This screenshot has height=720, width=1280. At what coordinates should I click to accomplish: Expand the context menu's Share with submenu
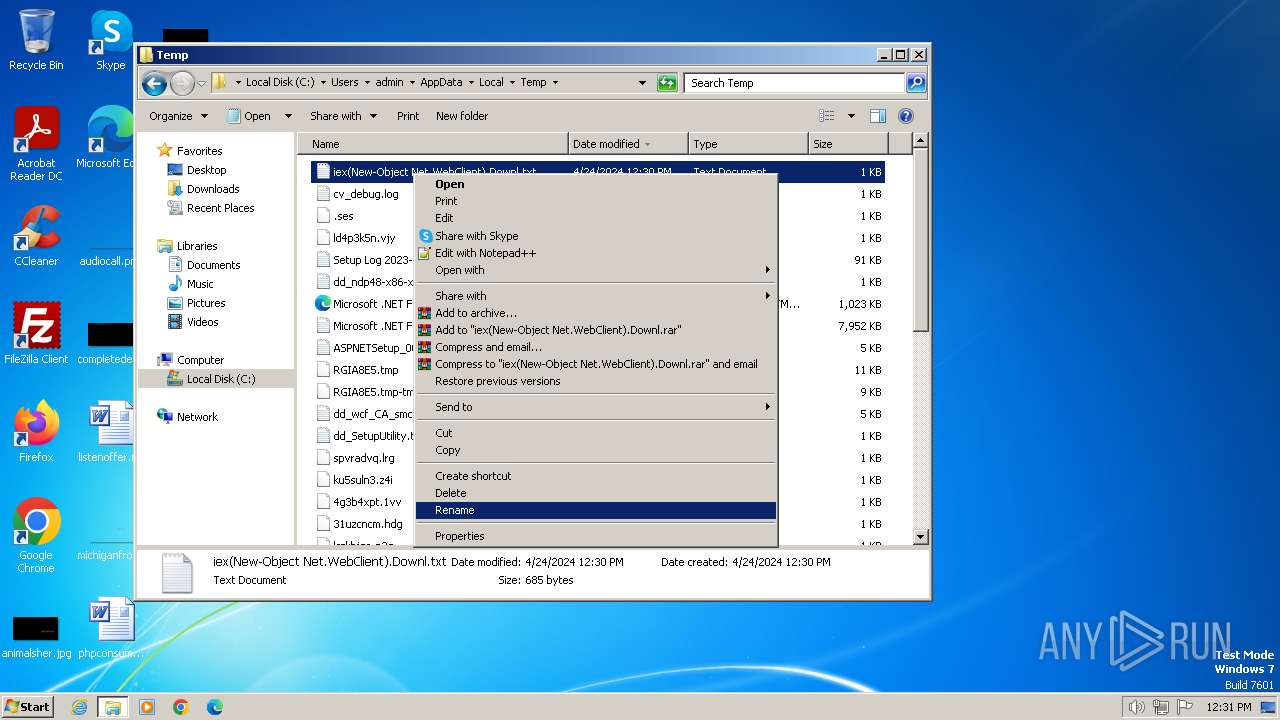595,296
